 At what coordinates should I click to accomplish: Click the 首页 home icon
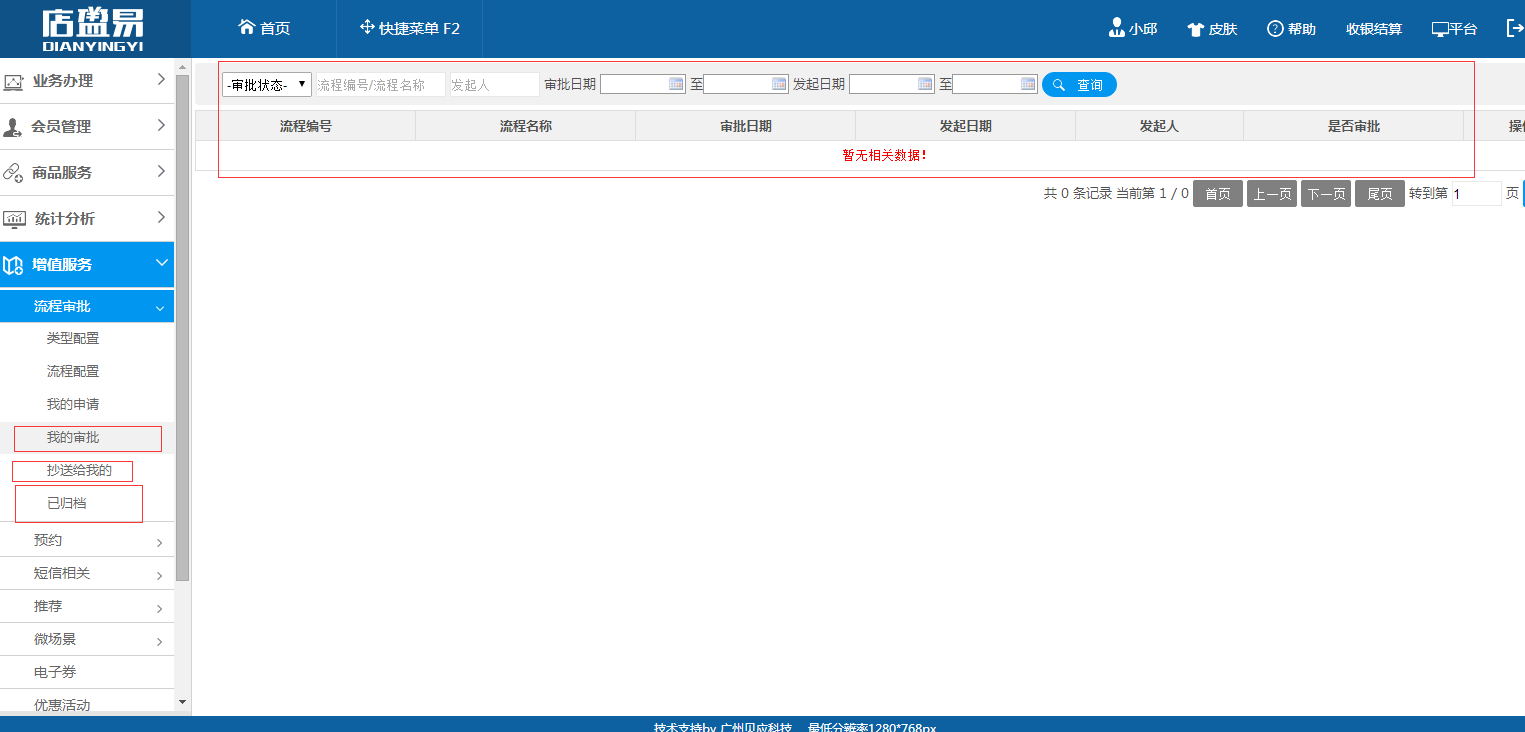pyautogui.click(x=247, y=27)
